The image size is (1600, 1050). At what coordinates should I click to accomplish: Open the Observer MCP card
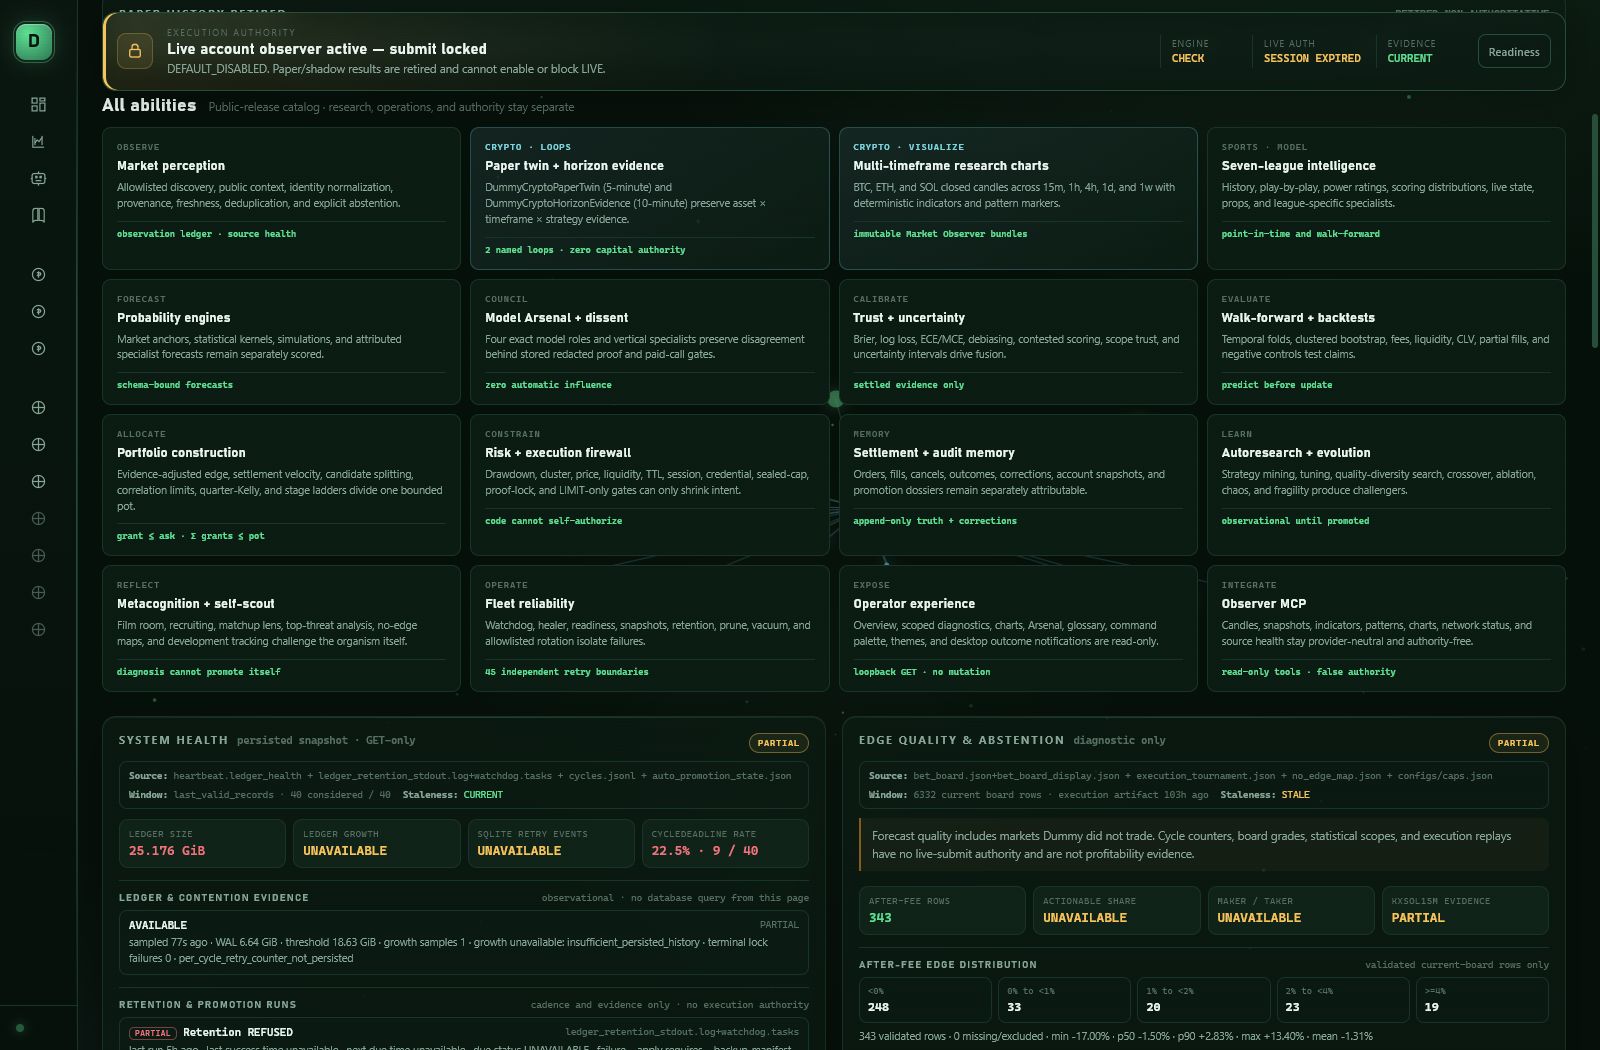click(x=1386, y=628)
